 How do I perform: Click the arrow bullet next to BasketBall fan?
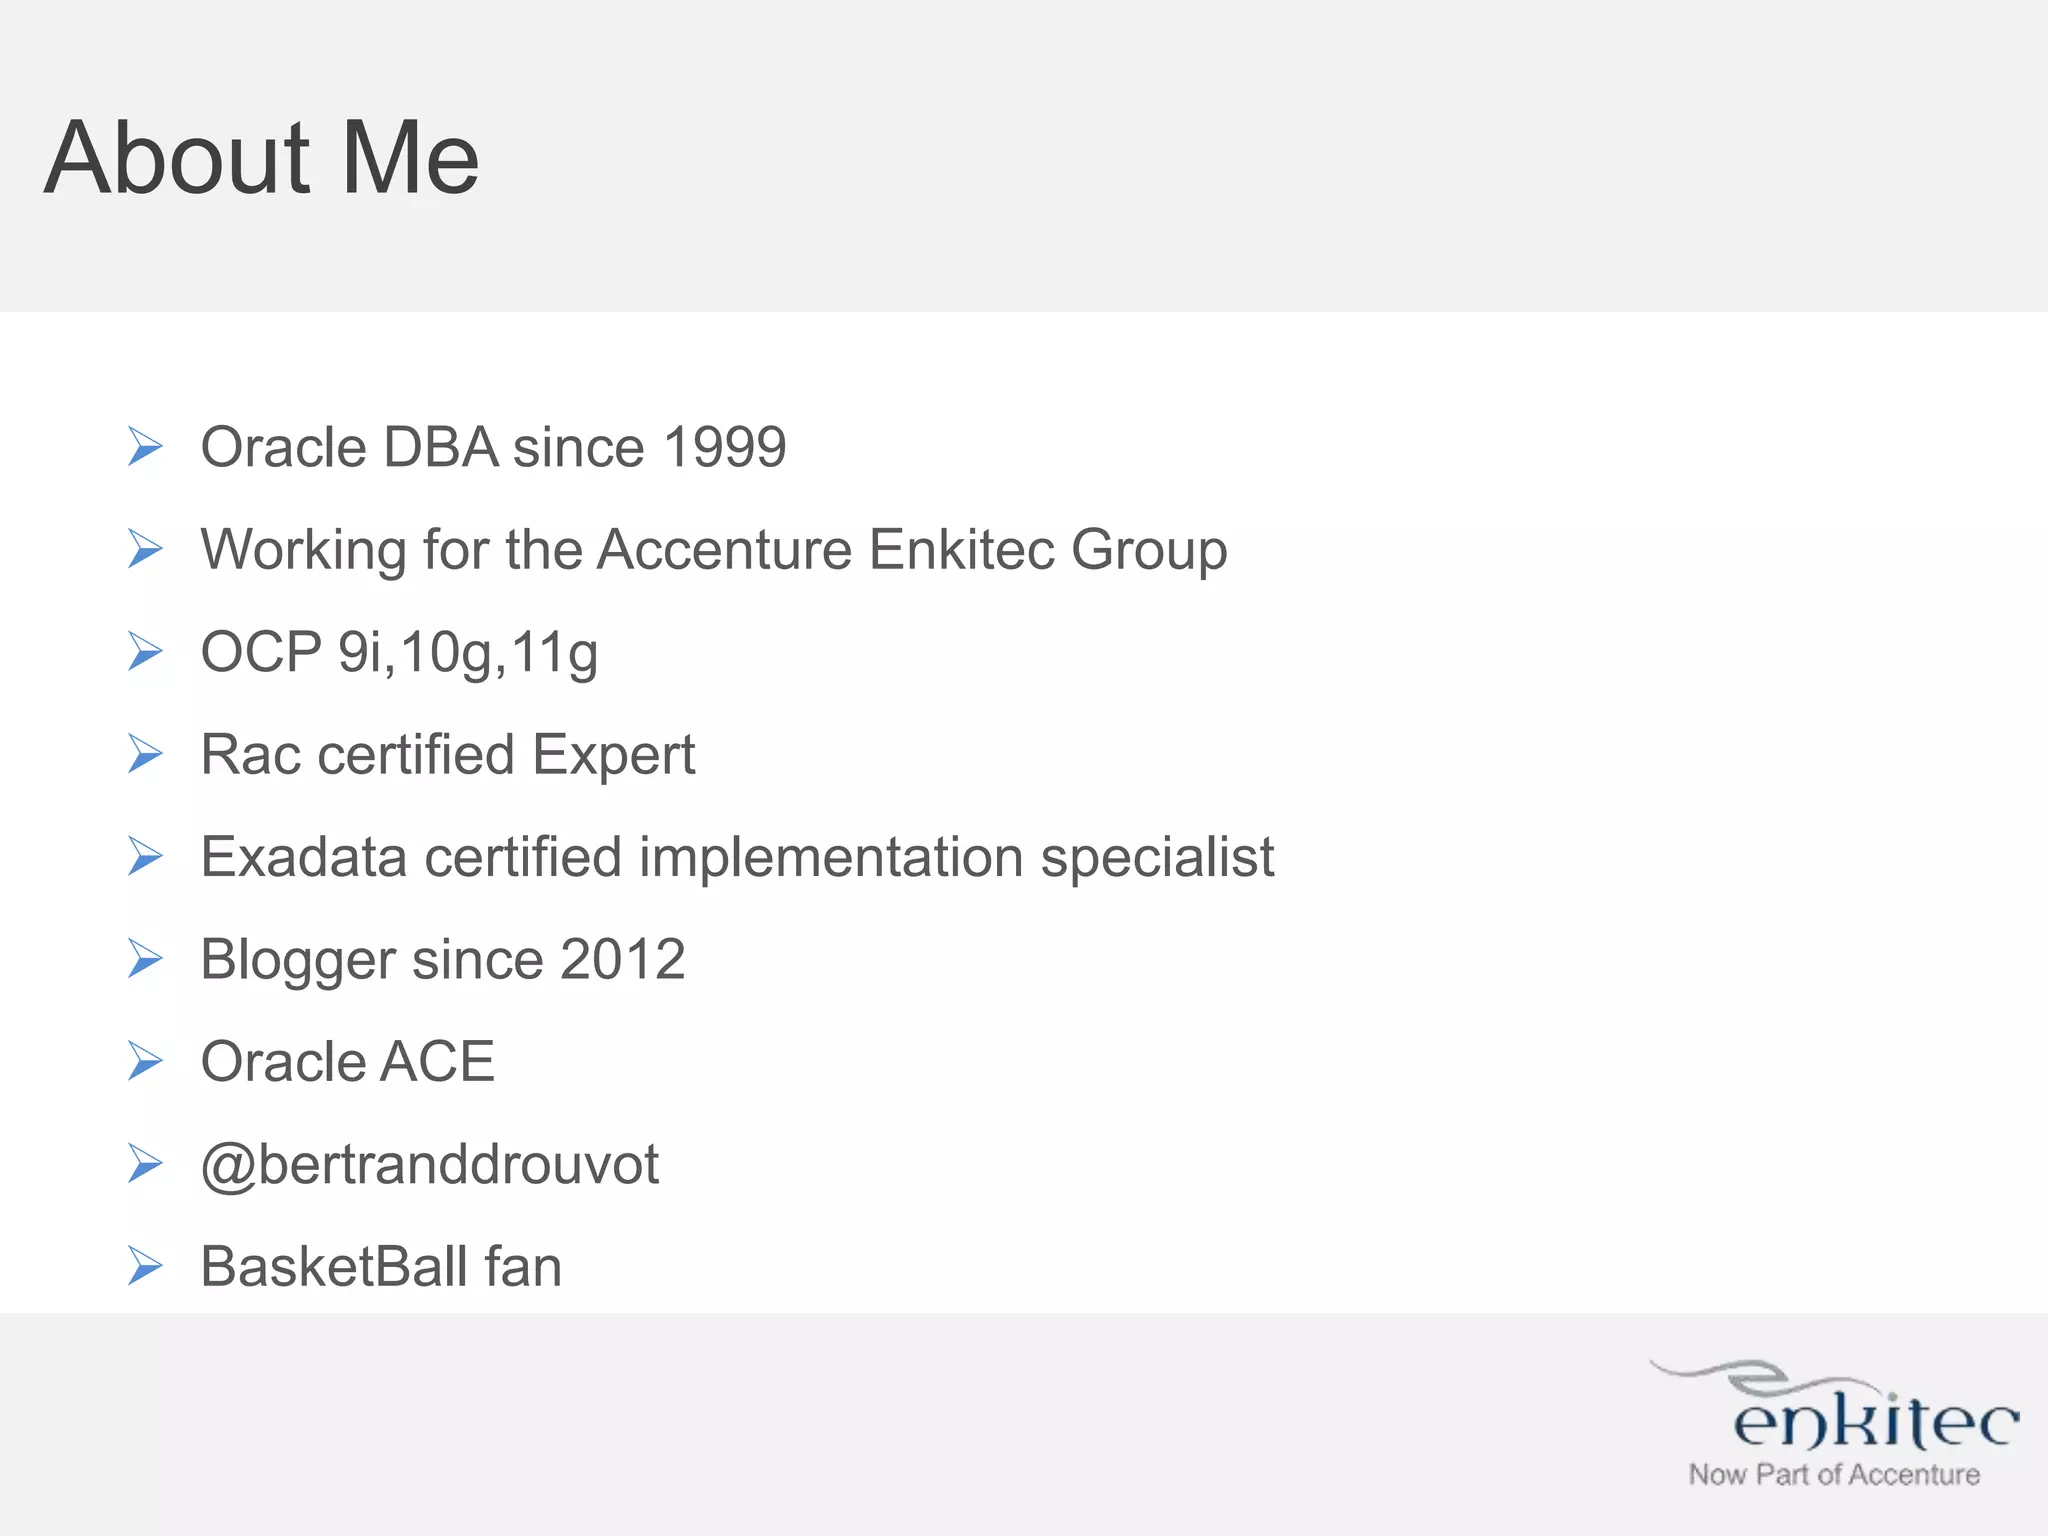tap(146, 1267)
